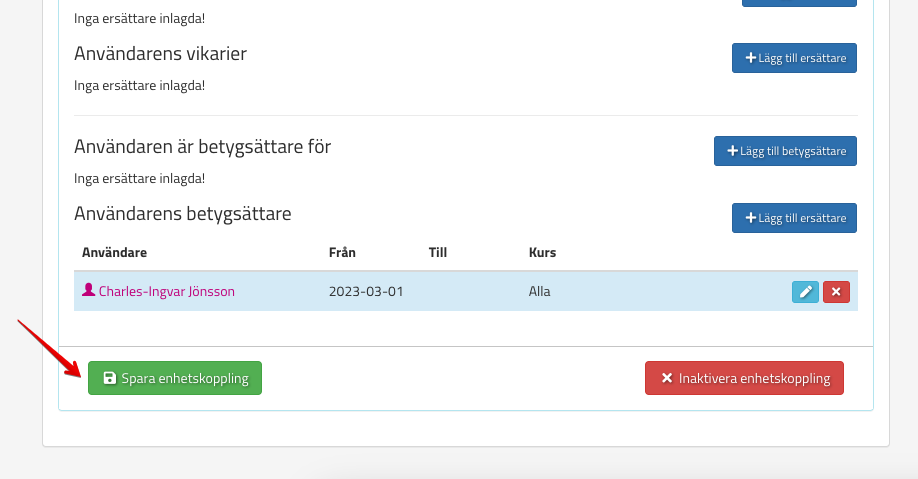Screen dimensions: 918x479
Task: Click the pencil edit icon for Charles-Ingvar Jönsson
Action: (805, 292)
